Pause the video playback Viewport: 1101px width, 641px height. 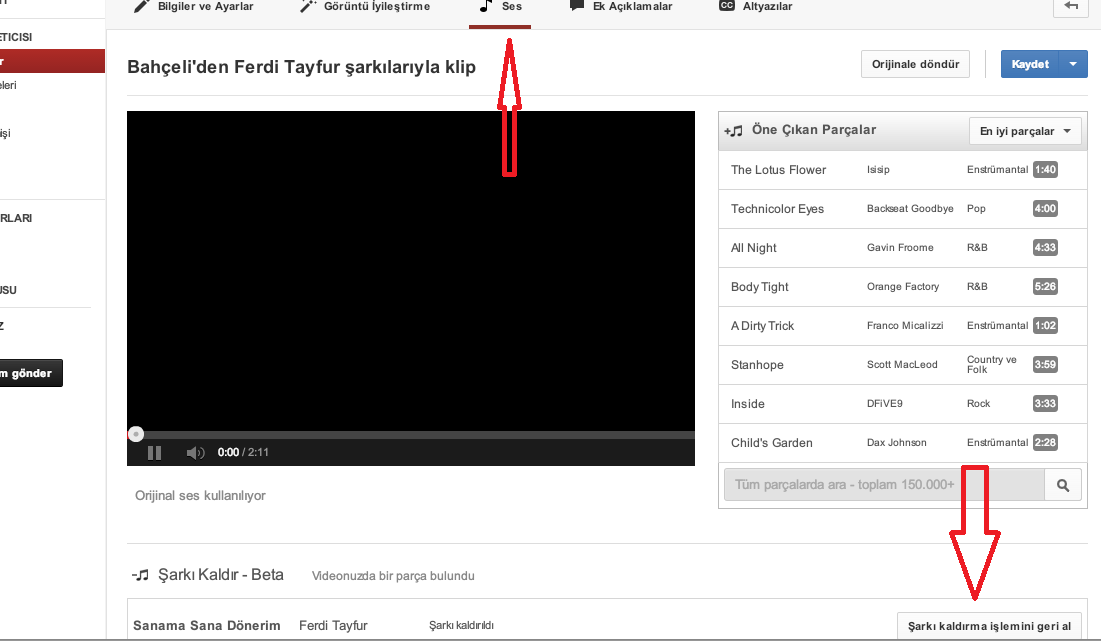pos(154,453)
